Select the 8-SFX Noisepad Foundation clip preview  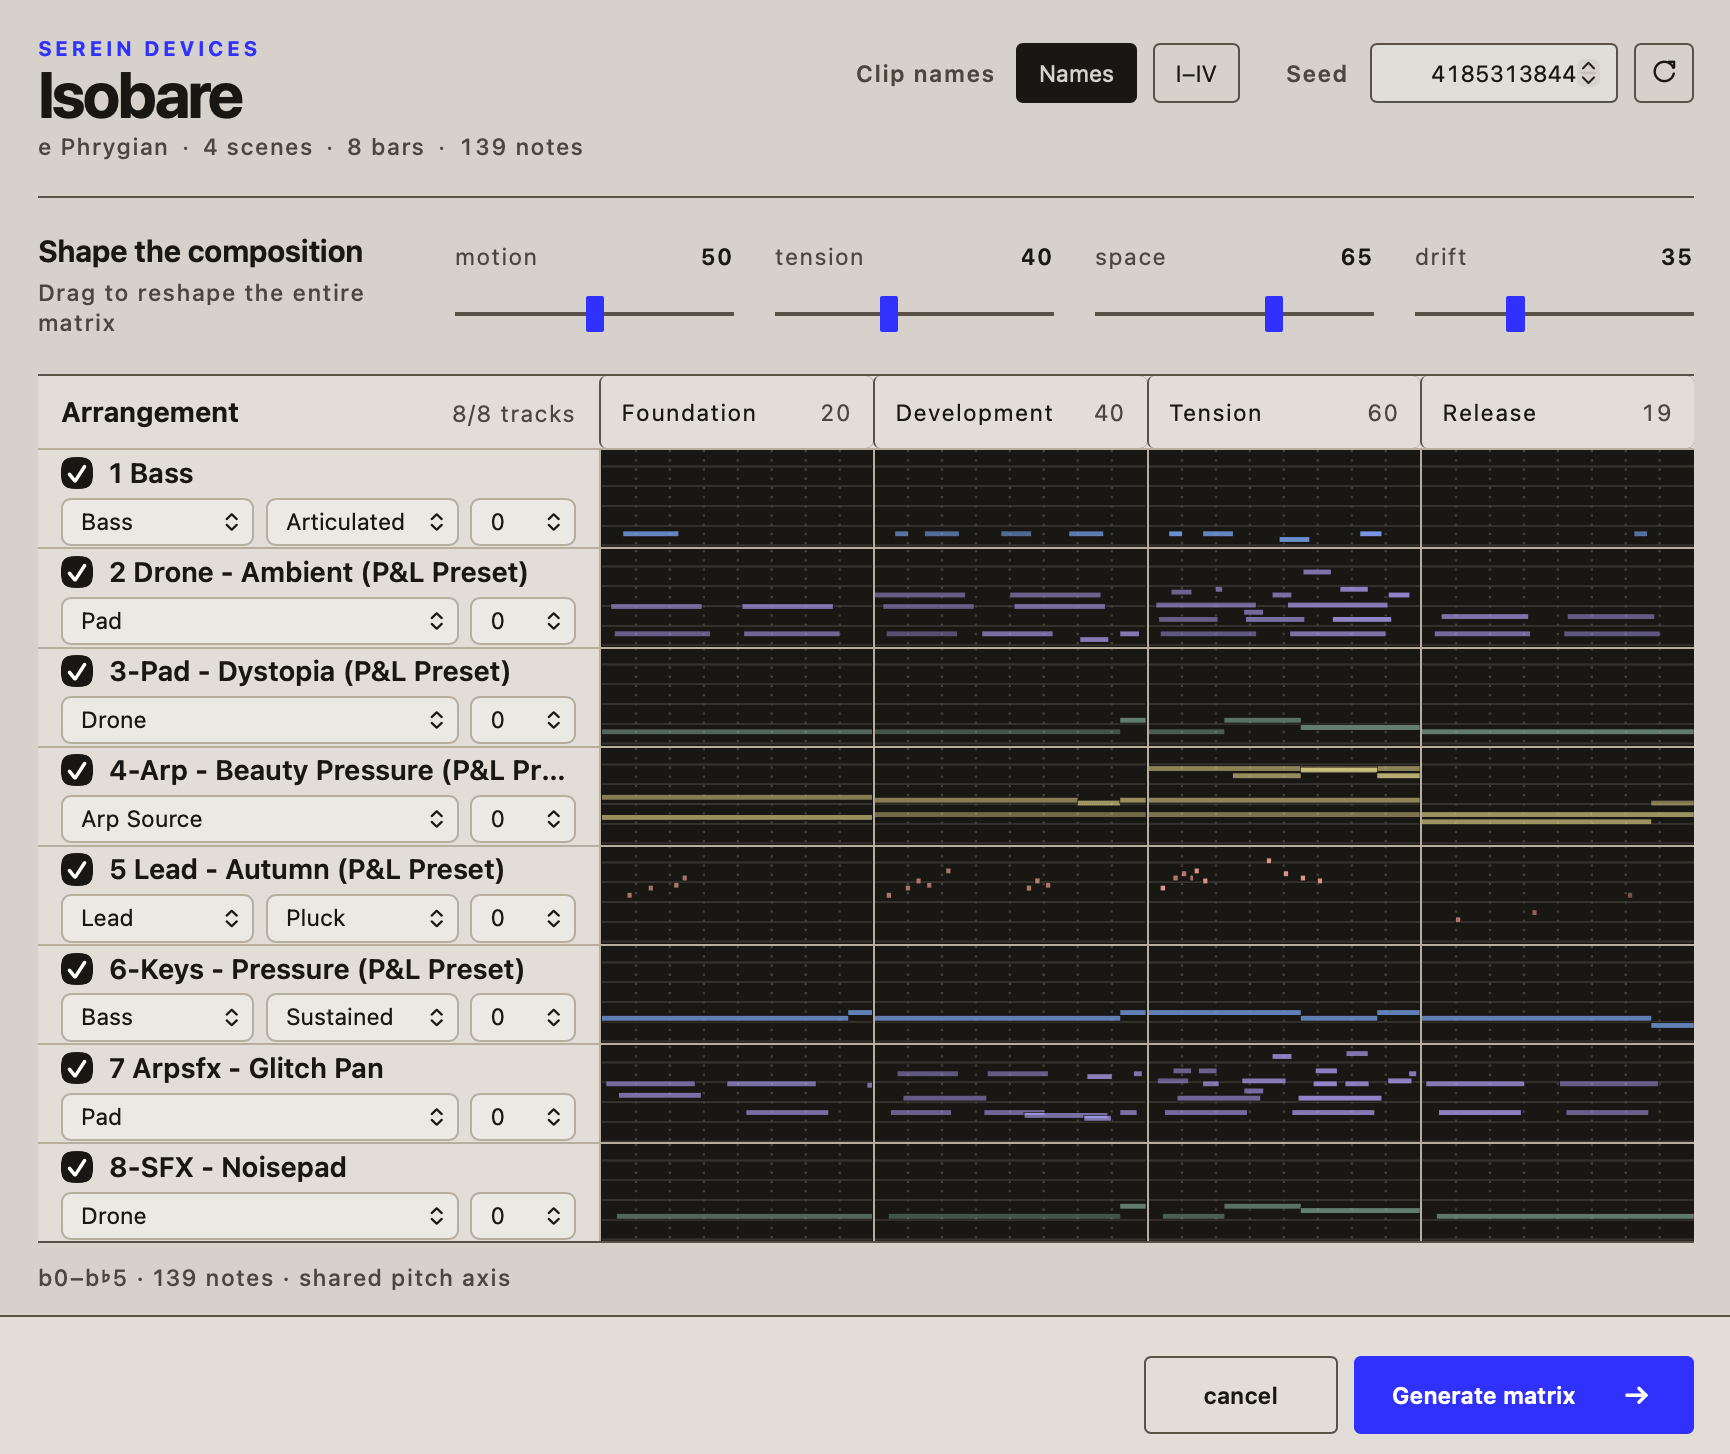coord(737,1192)
